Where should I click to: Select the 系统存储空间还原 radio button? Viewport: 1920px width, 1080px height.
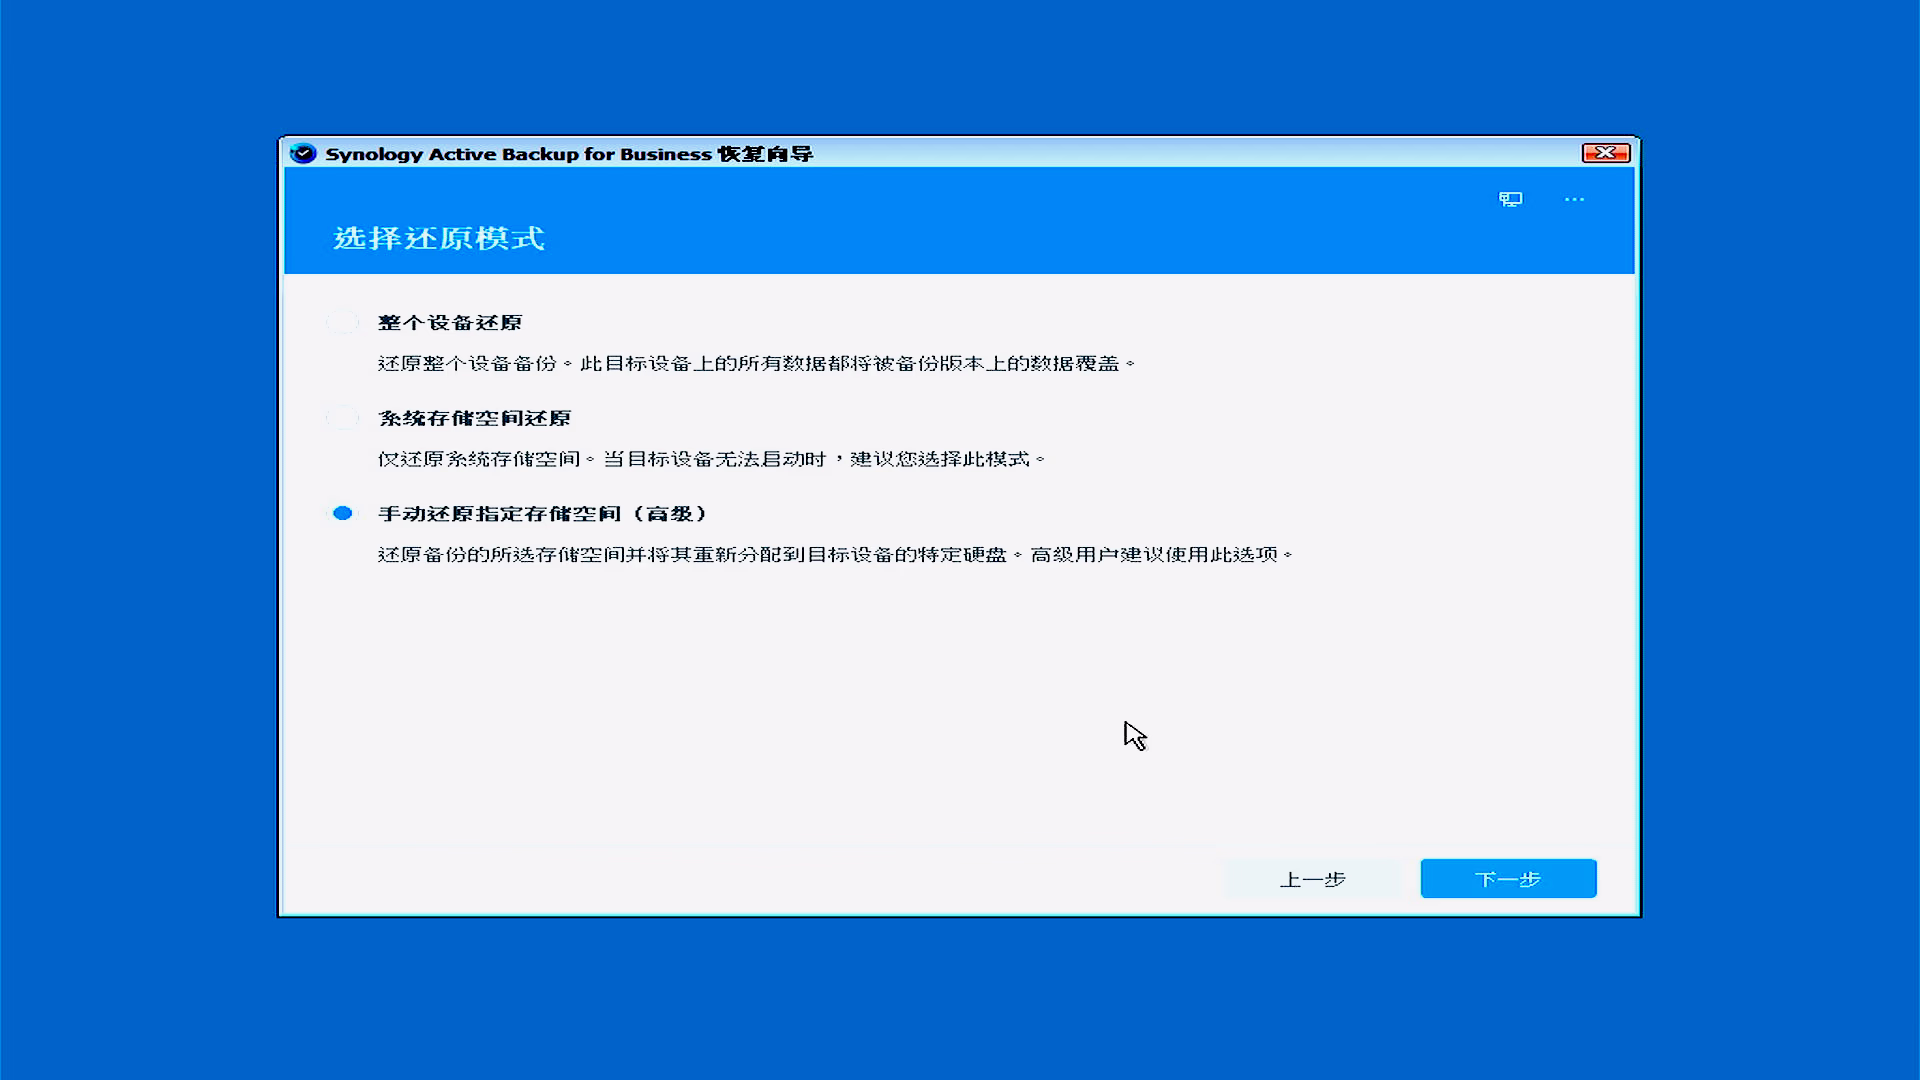pyautogui.click(x=342, y=418)
